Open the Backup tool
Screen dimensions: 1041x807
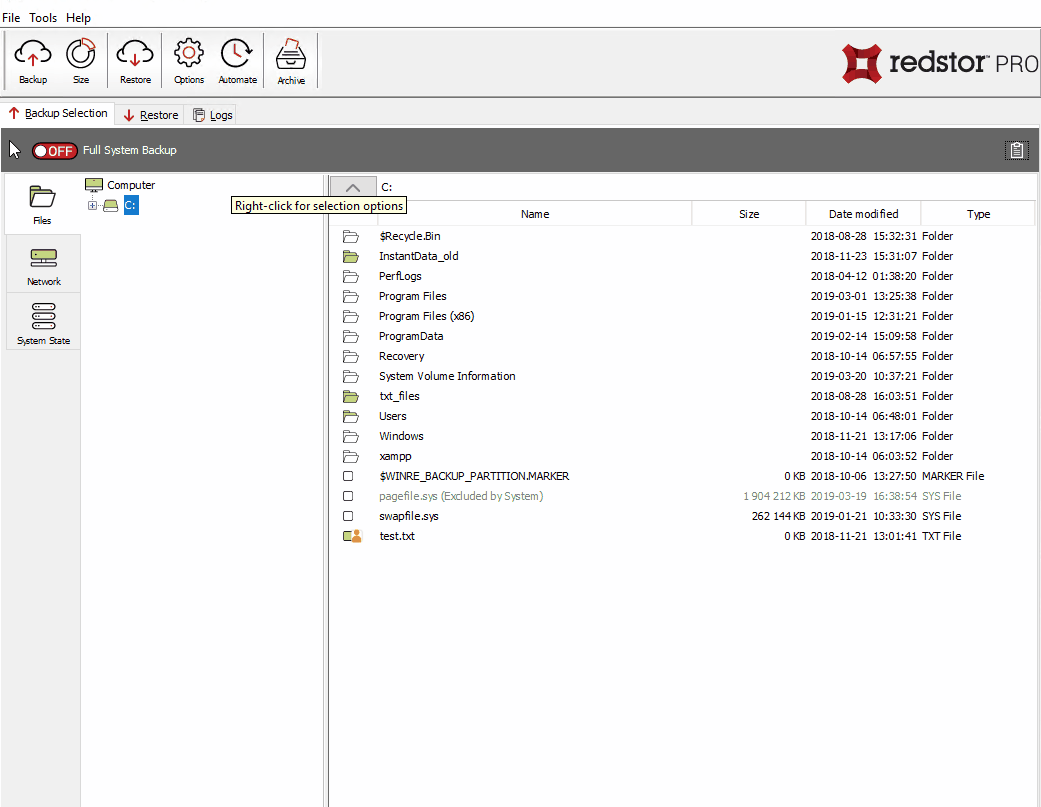[32, 60]
